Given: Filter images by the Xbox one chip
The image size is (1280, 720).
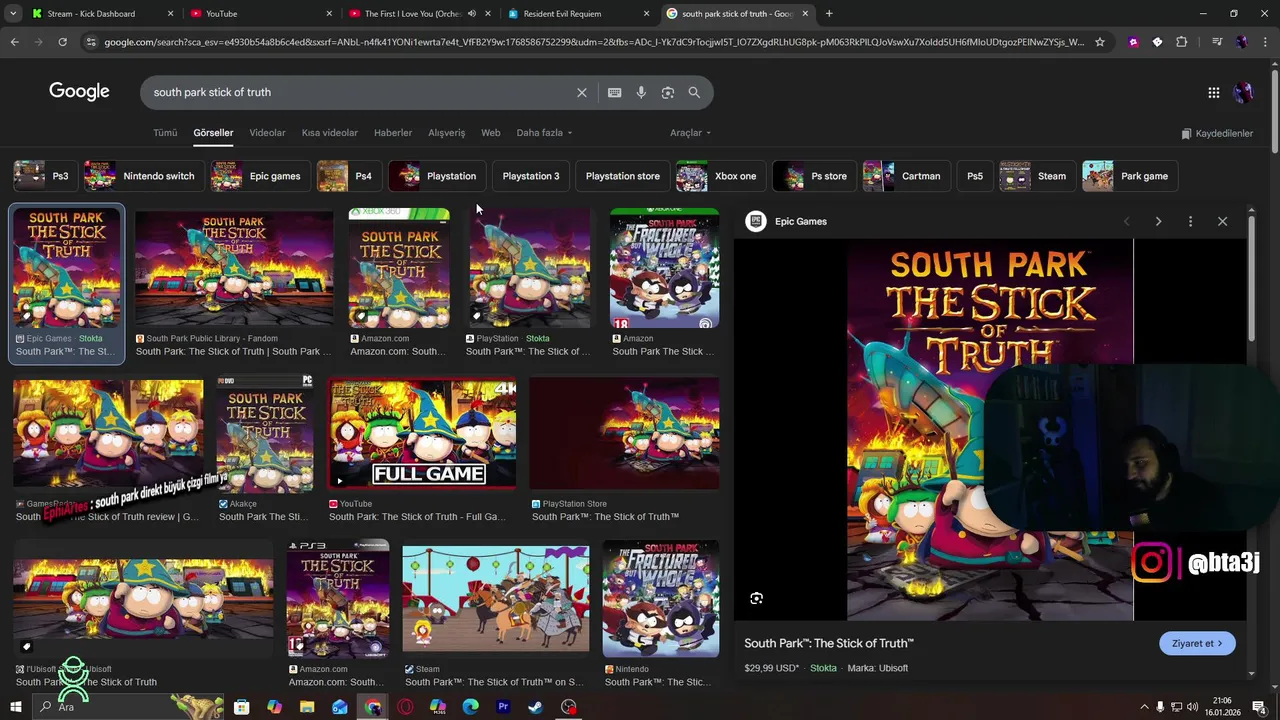Looking at the screenshot, I should pyautogui.click(x=719, y=176).
